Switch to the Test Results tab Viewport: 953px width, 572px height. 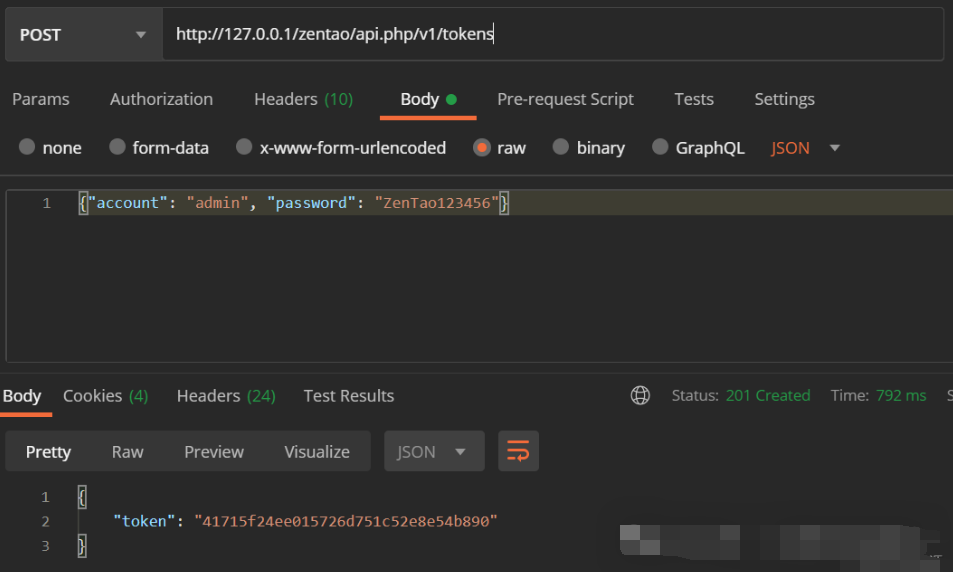point(349,396)
